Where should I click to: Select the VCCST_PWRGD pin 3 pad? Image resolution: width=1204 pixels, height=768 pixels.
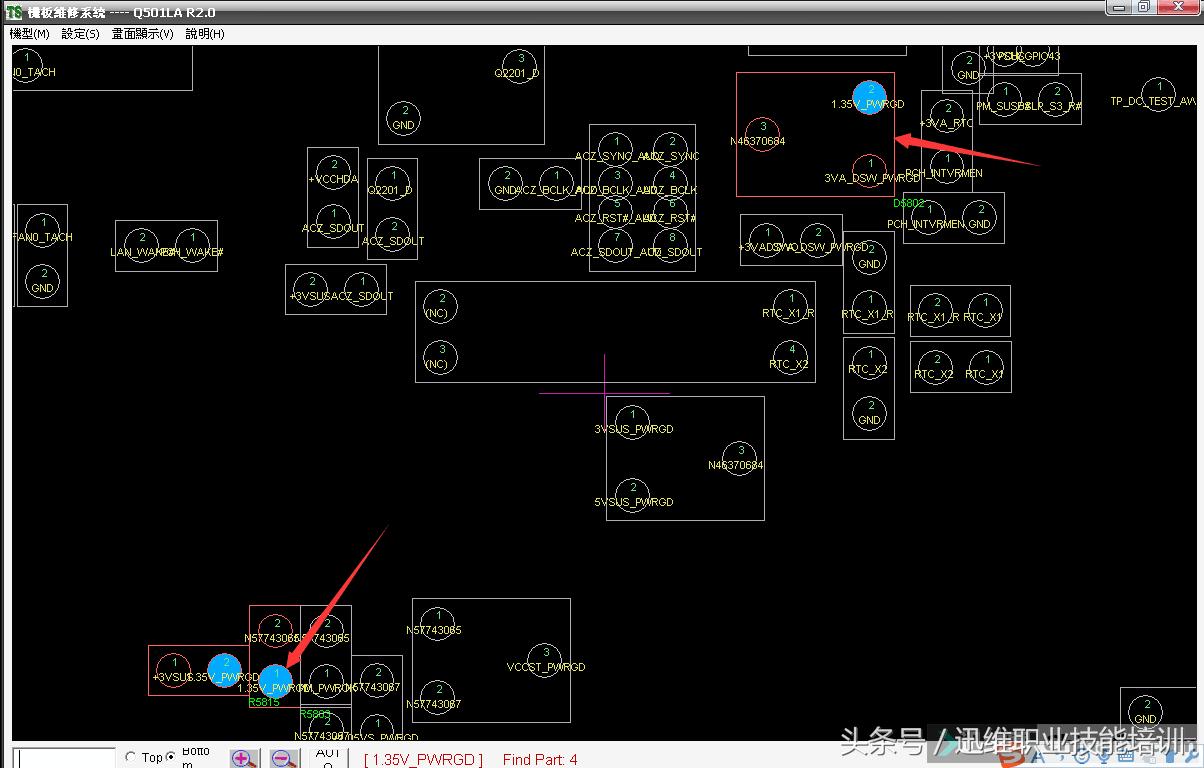[x=545, y=659]
